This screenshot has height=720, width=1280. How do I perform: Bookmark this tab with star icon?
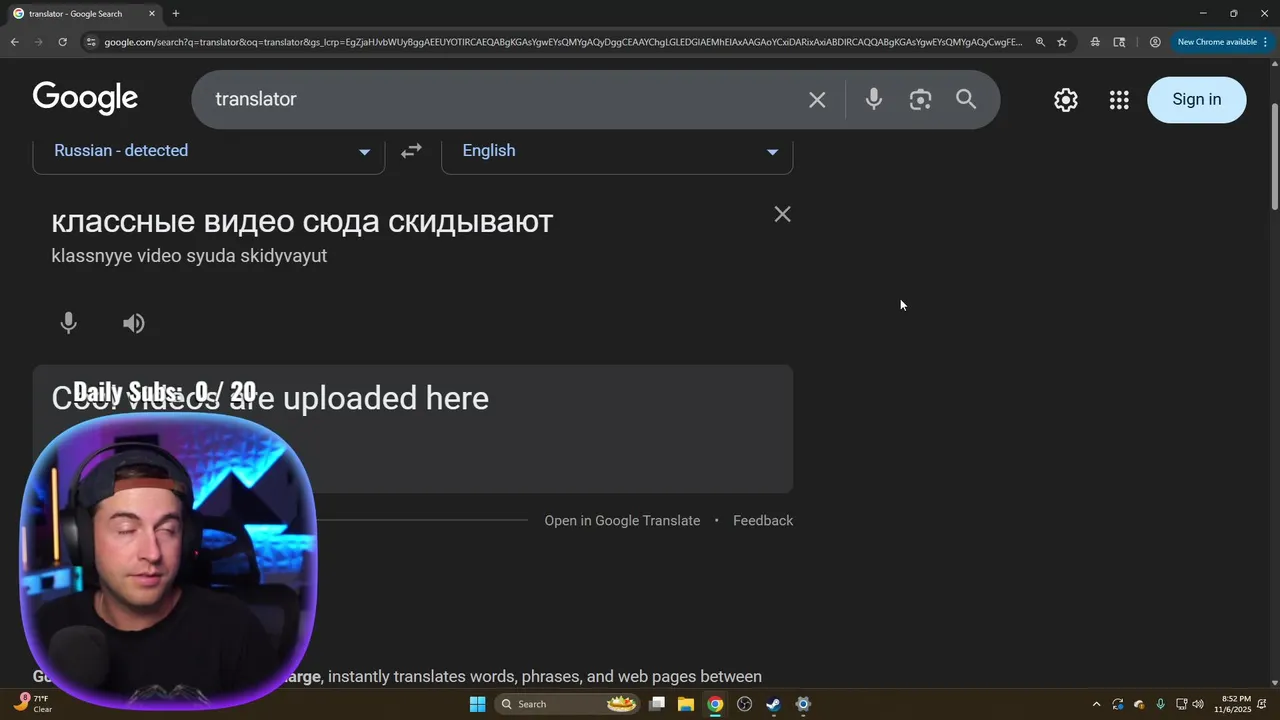pyautogui.click(x=1062, y=42)
